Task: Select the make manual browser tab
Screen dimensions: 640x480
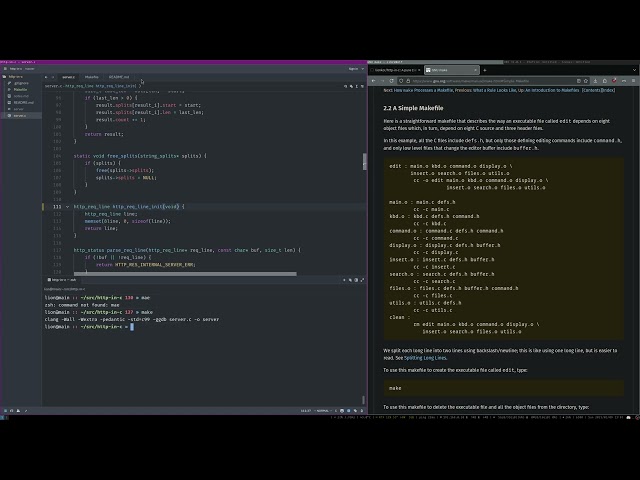Action: (451, 70)
